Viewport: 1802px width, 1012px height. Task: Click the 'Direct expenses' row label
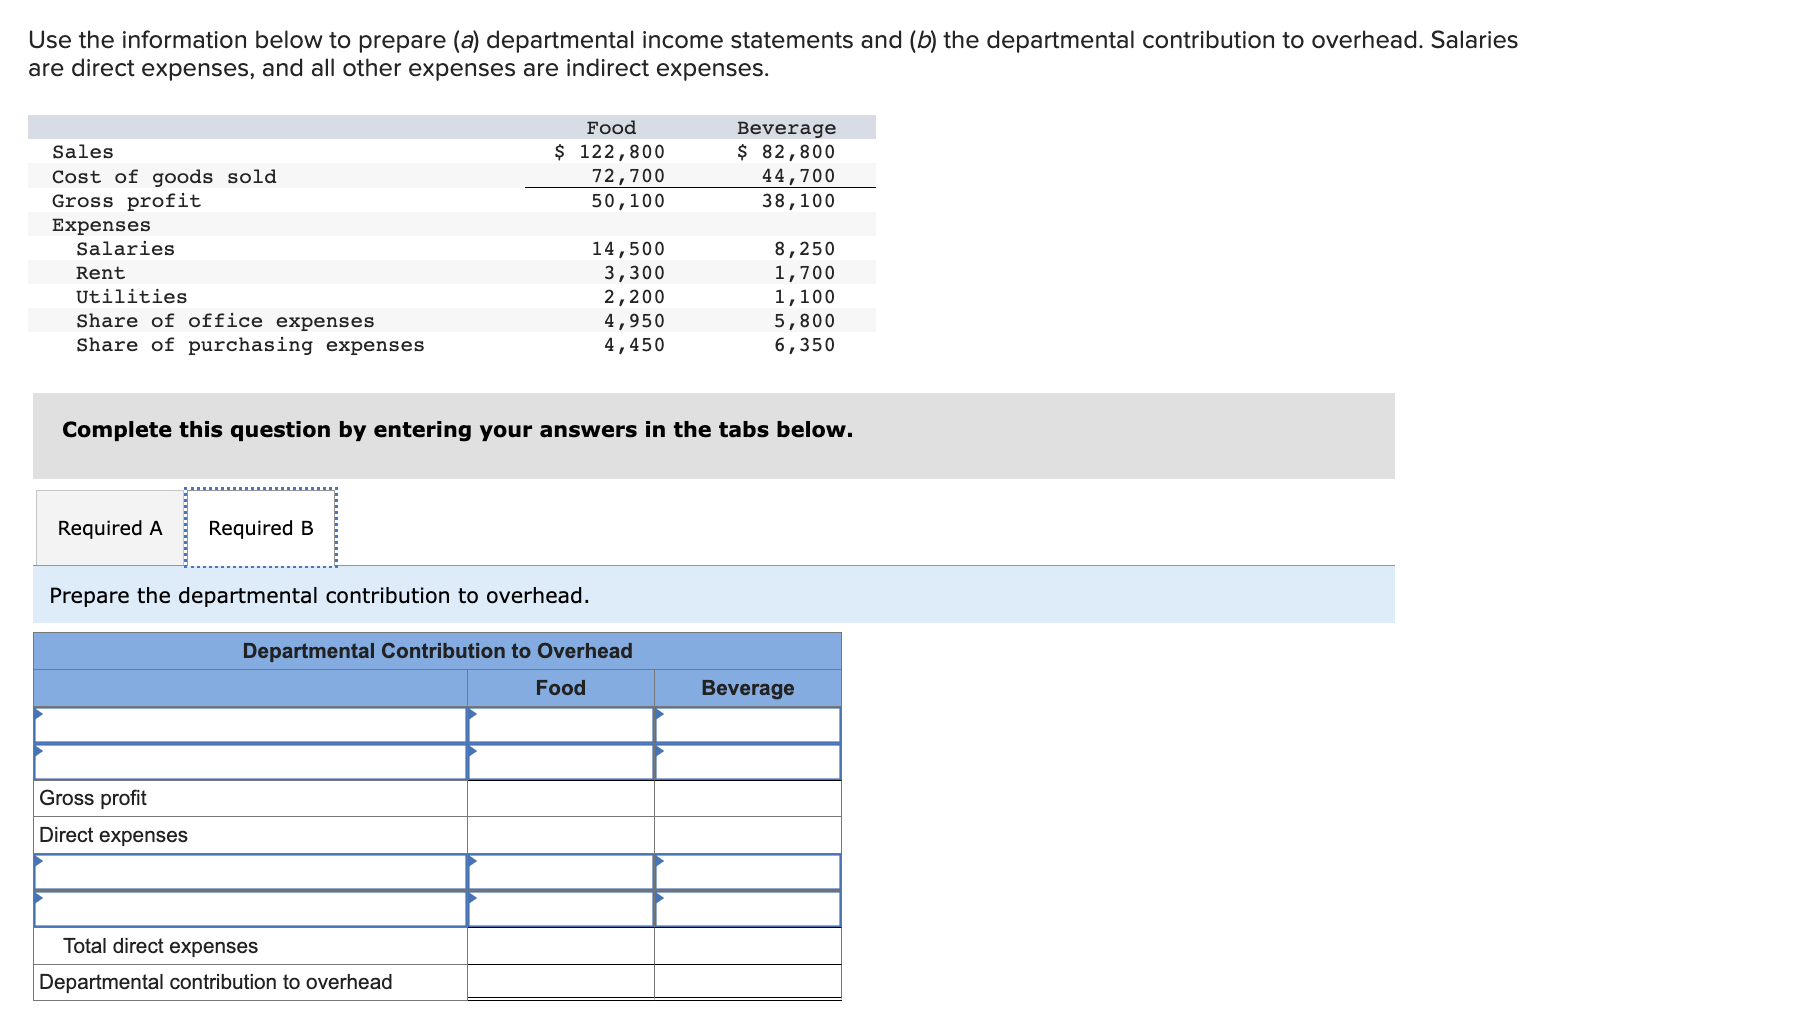(x=113, y=835)
